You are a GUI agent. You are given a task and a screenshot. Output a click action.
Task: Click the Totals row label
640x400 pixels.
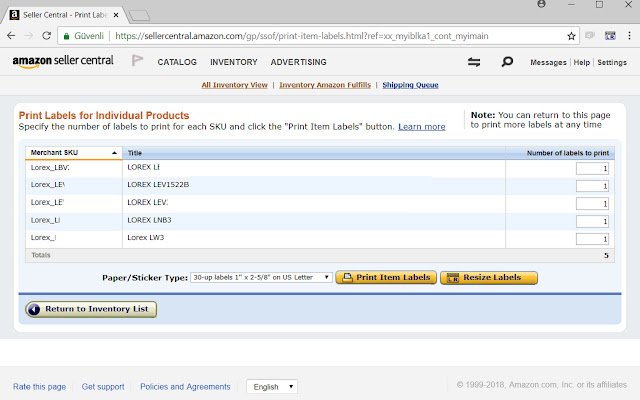click(x=41, y=255)
